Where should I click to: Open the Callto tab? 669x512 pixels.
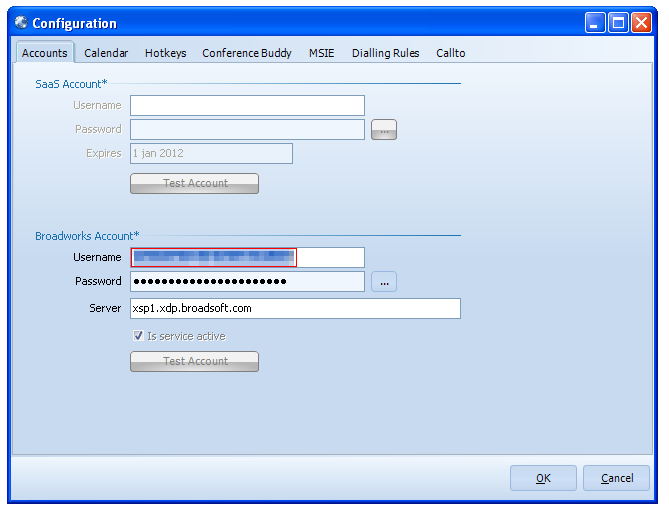click(450, 53)
